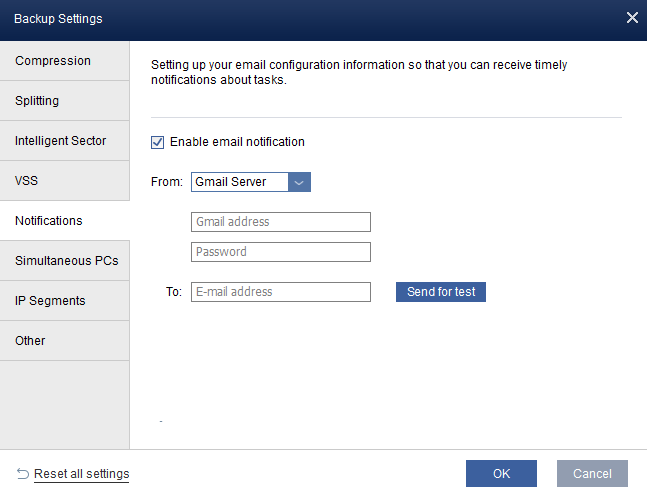Viewport: 647px width, 495px height.
Task: Click the reset arrow icon at bottom left
Action: (x=22, y=473)
